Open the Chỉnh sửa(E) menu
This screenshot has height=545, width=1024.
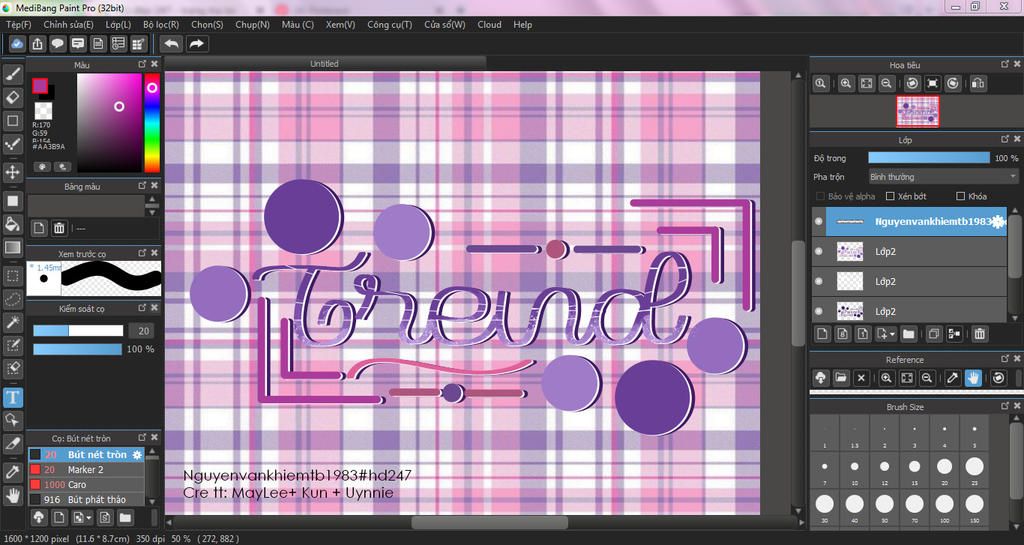click(69, 24)
